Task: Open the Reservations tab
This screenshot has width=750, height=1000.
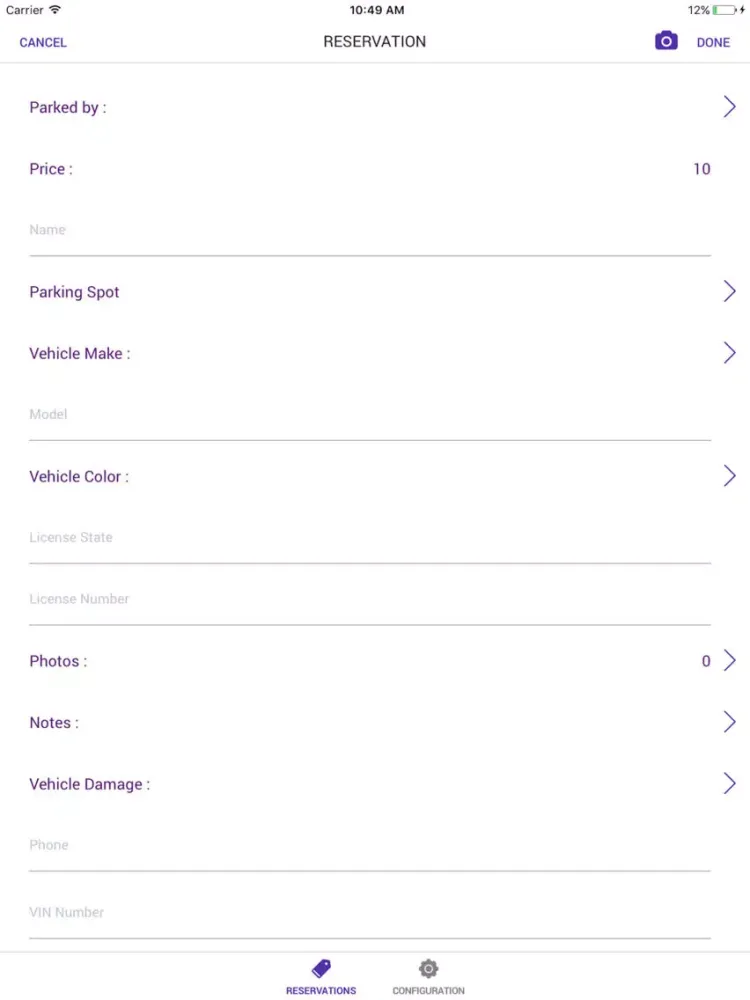Action: click(x=321, y=976)
